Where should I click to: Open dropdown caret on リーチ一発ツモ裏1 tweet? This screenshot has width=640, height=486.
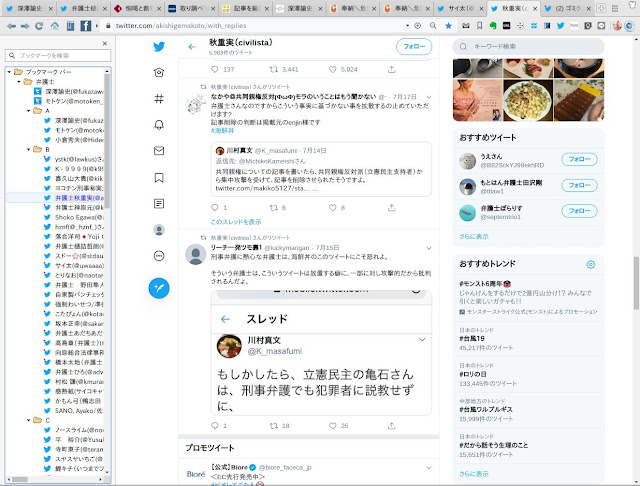pyautogui.click(x=429, y=248)
